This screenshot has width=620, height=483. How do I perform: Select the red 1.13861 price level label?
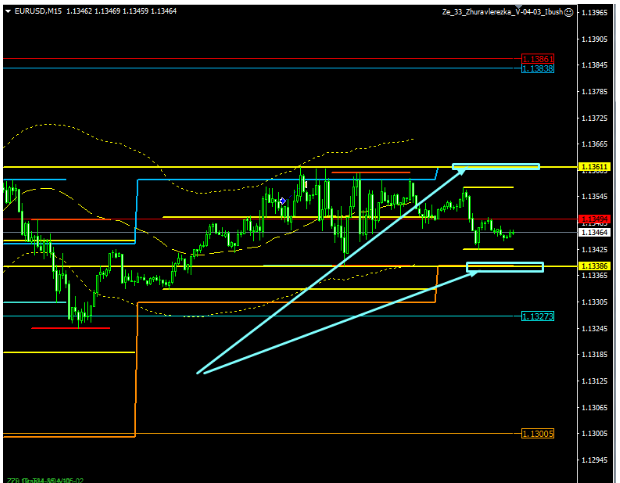tap(537, 59)
